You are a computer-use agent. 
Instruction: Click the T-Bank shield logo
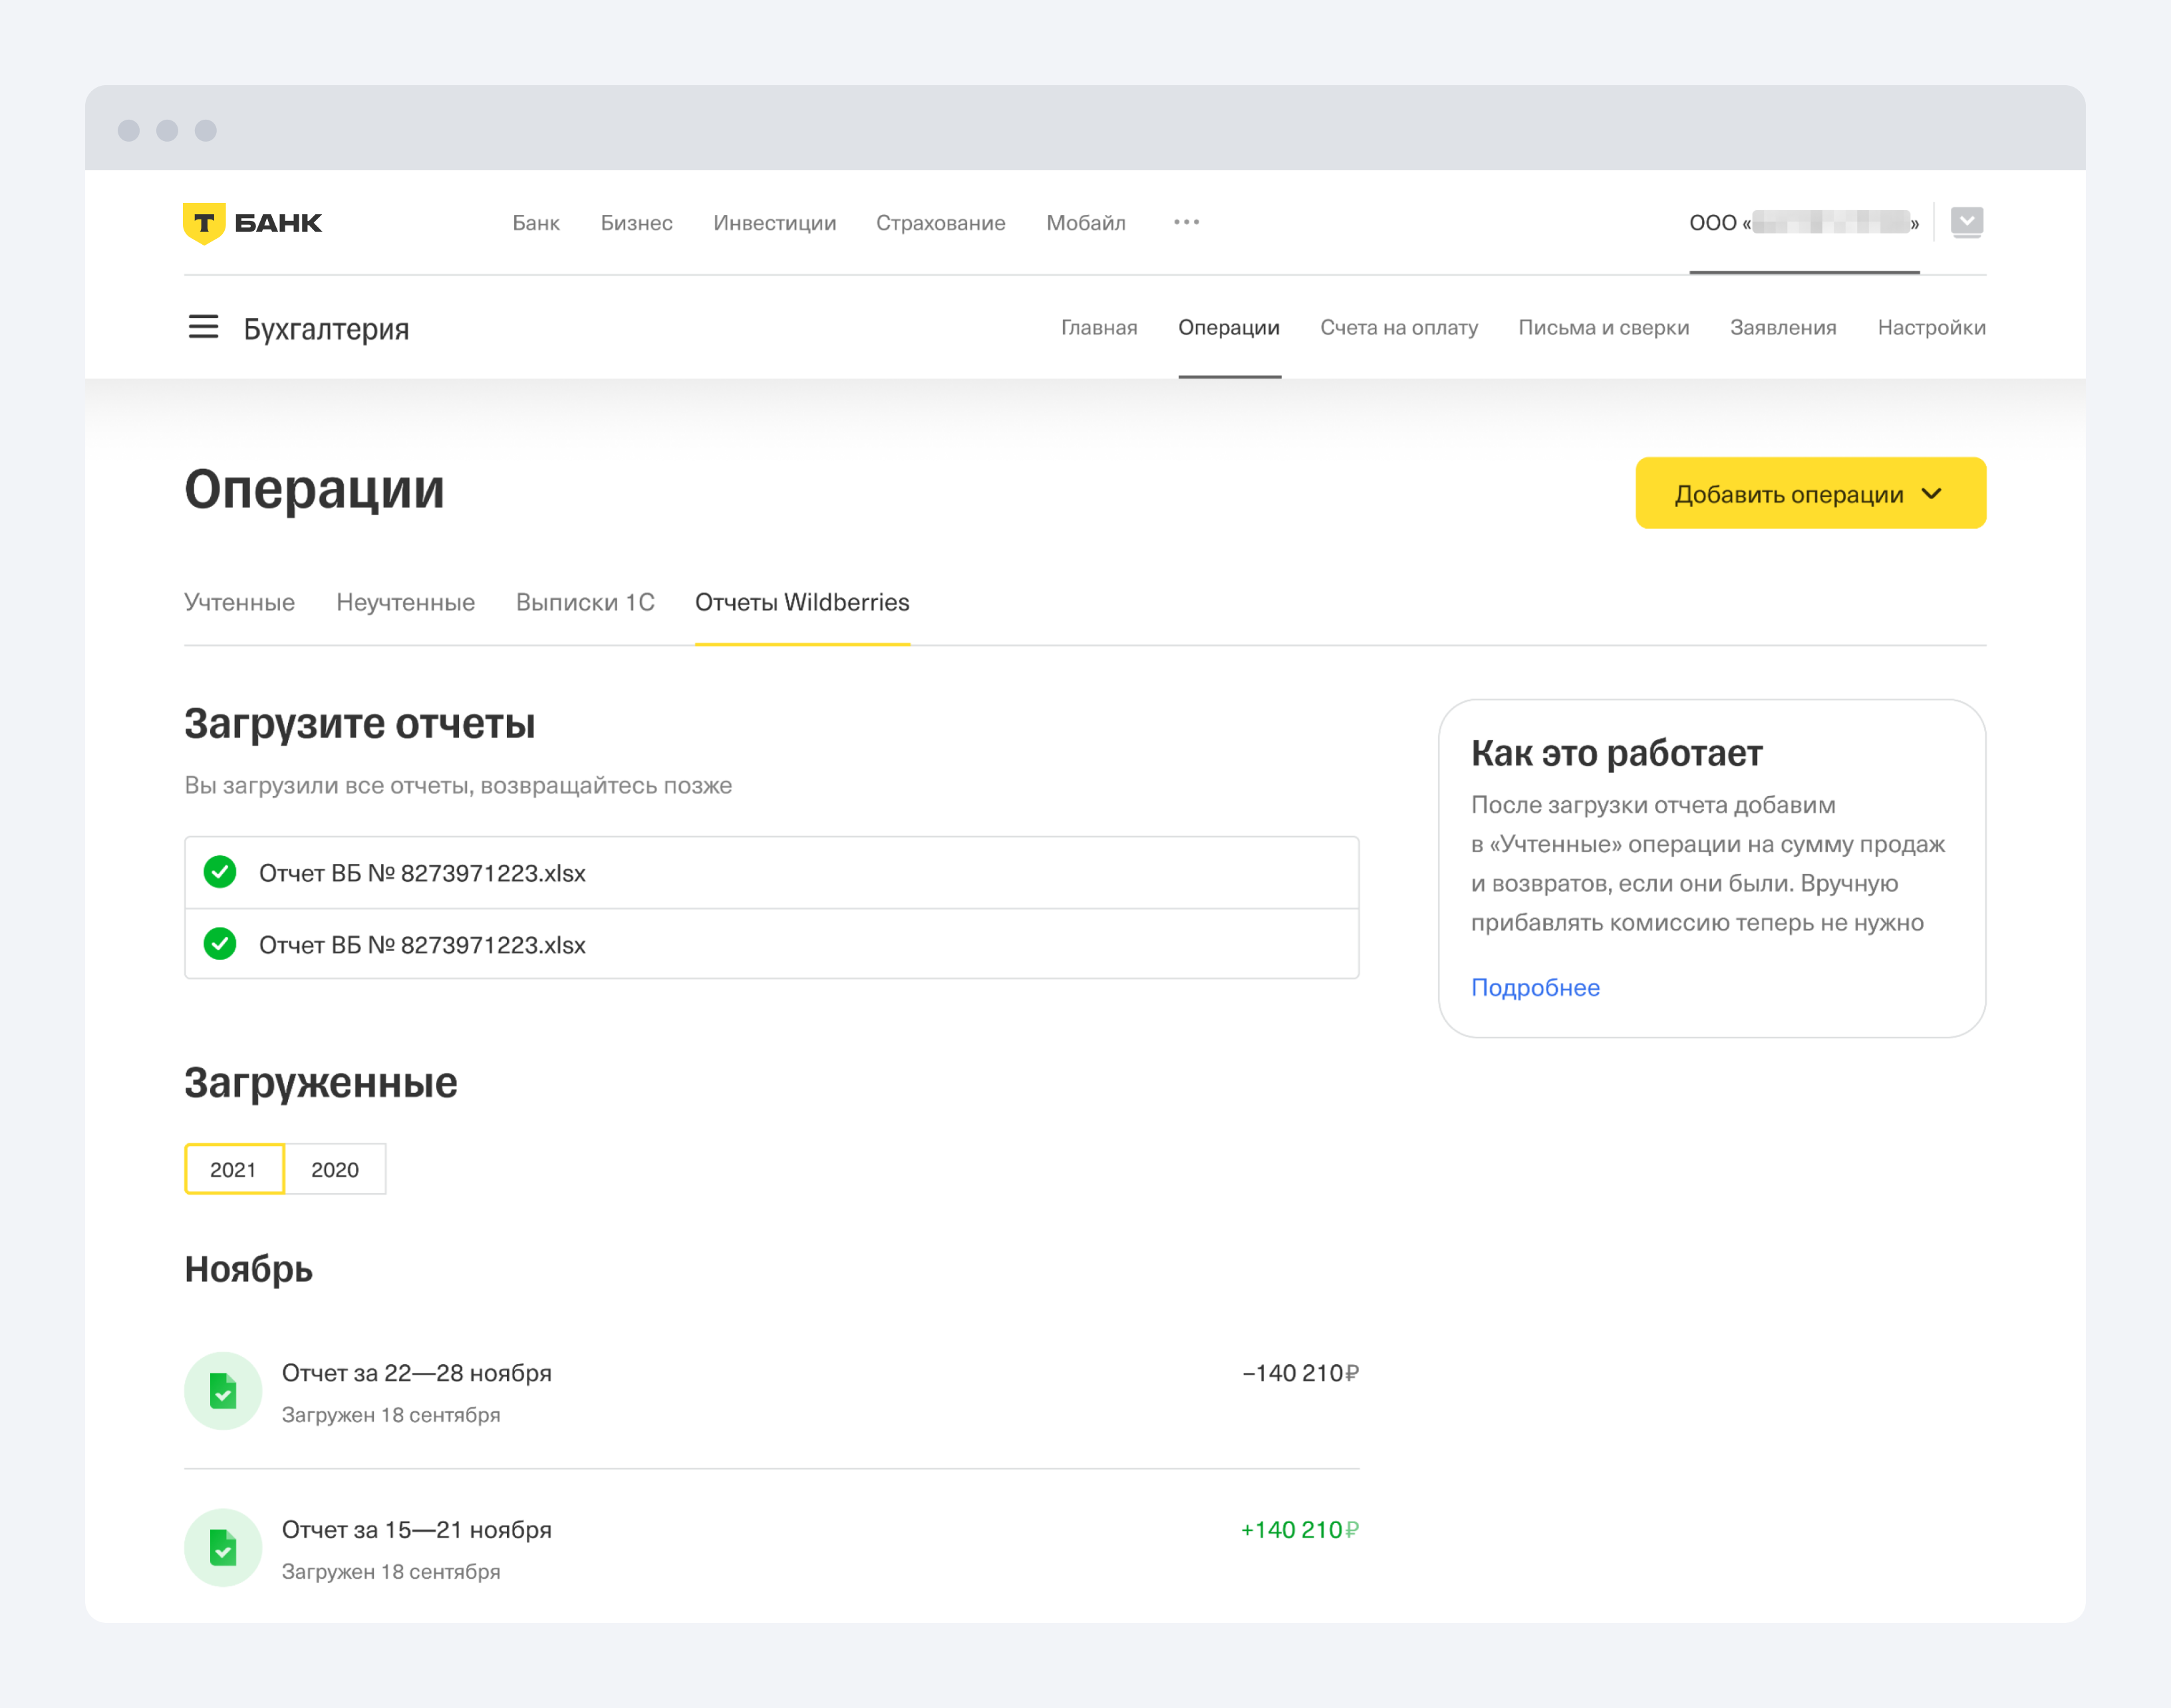pyautogui.click(x=204, y=223)
